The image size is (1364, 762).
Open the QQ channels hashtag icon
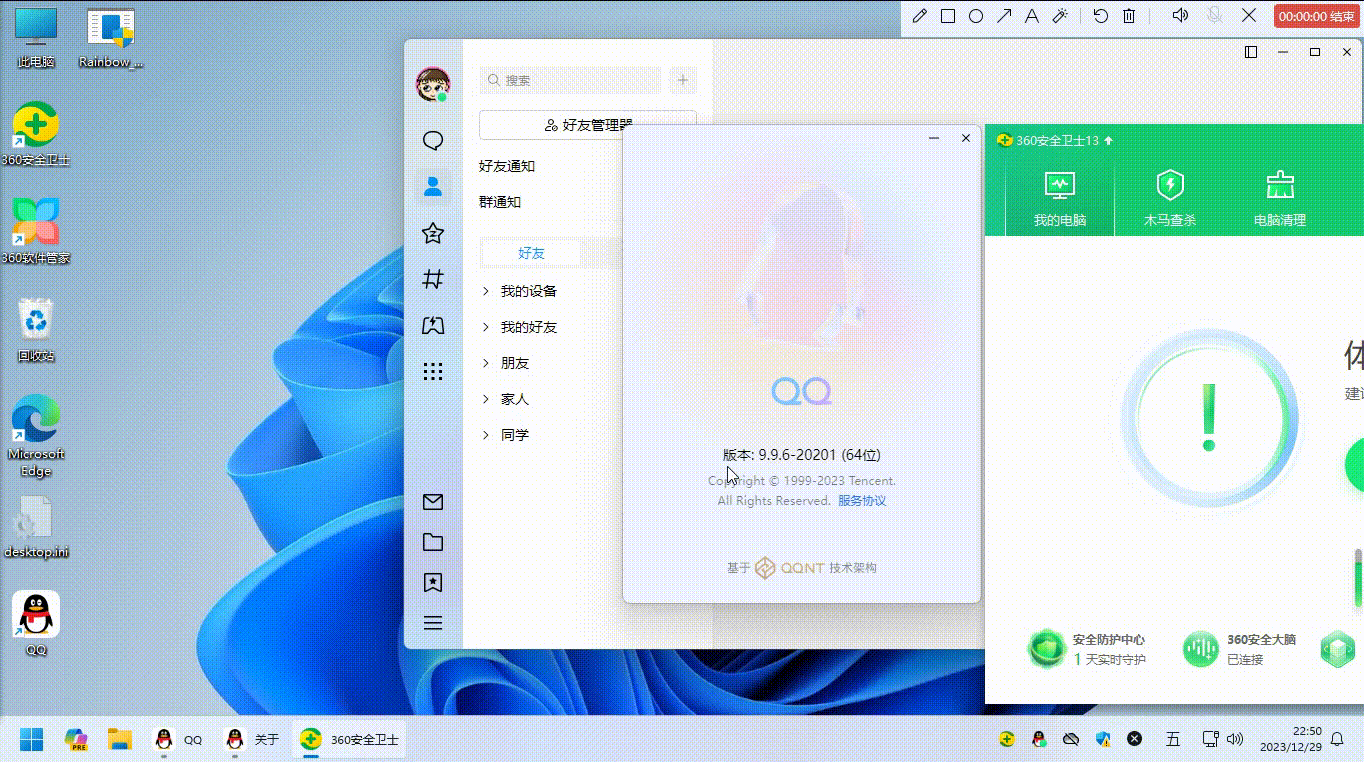coord(433,280)
